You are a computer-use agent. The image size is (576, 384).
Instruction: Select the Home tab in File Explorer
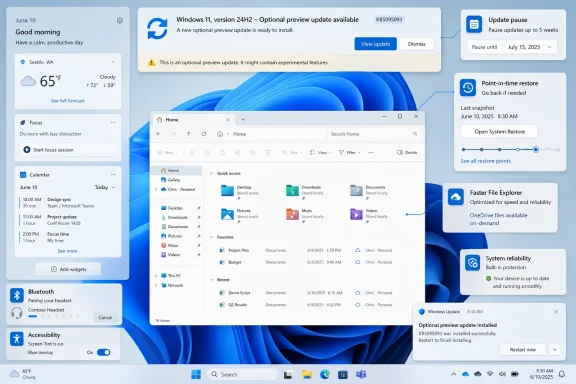pyautogui.click(x=193, y=120)
